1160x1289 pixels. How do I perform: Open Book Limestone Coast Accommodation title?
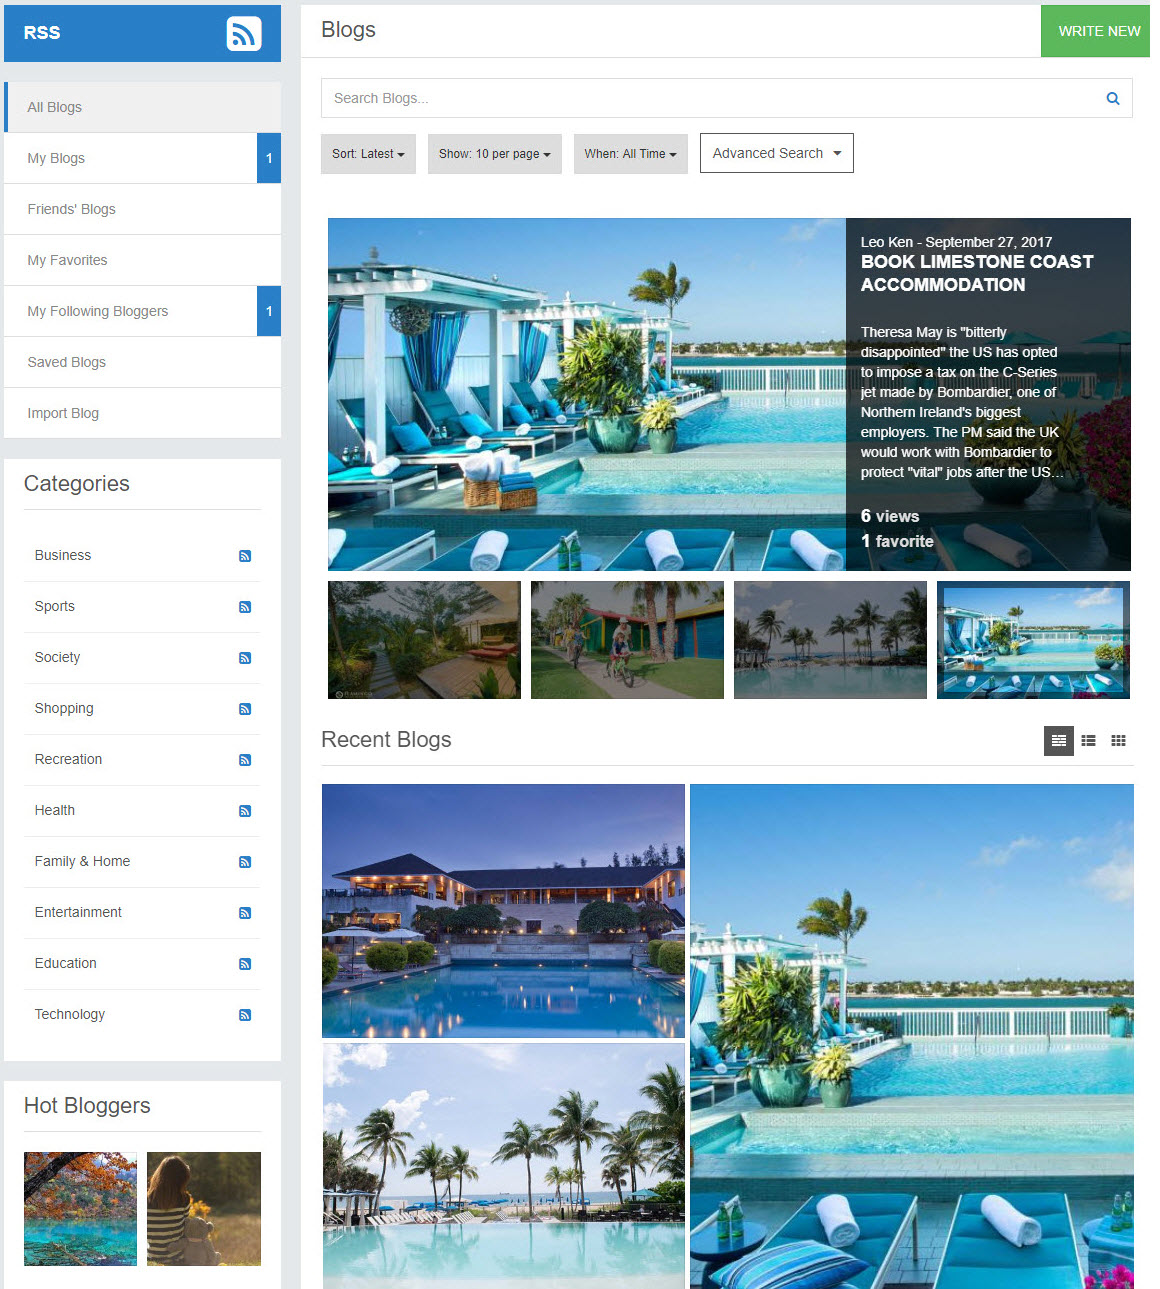[977, 273]
